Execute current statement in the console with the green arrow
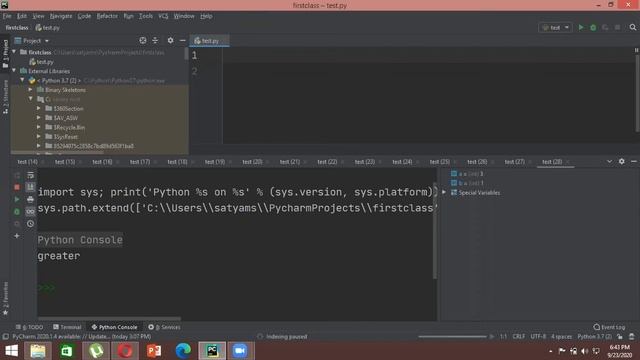 click(17, 199)
